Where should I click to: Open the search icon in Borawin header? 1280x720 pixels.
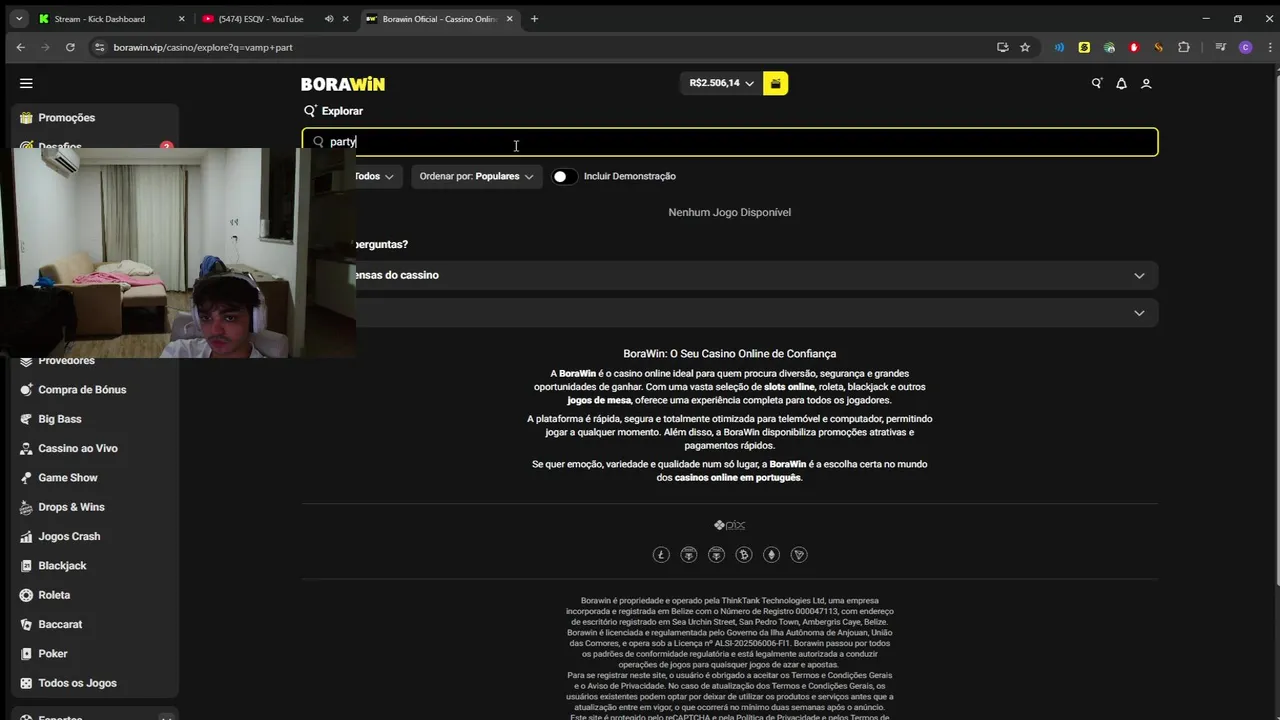[1097, 84]
